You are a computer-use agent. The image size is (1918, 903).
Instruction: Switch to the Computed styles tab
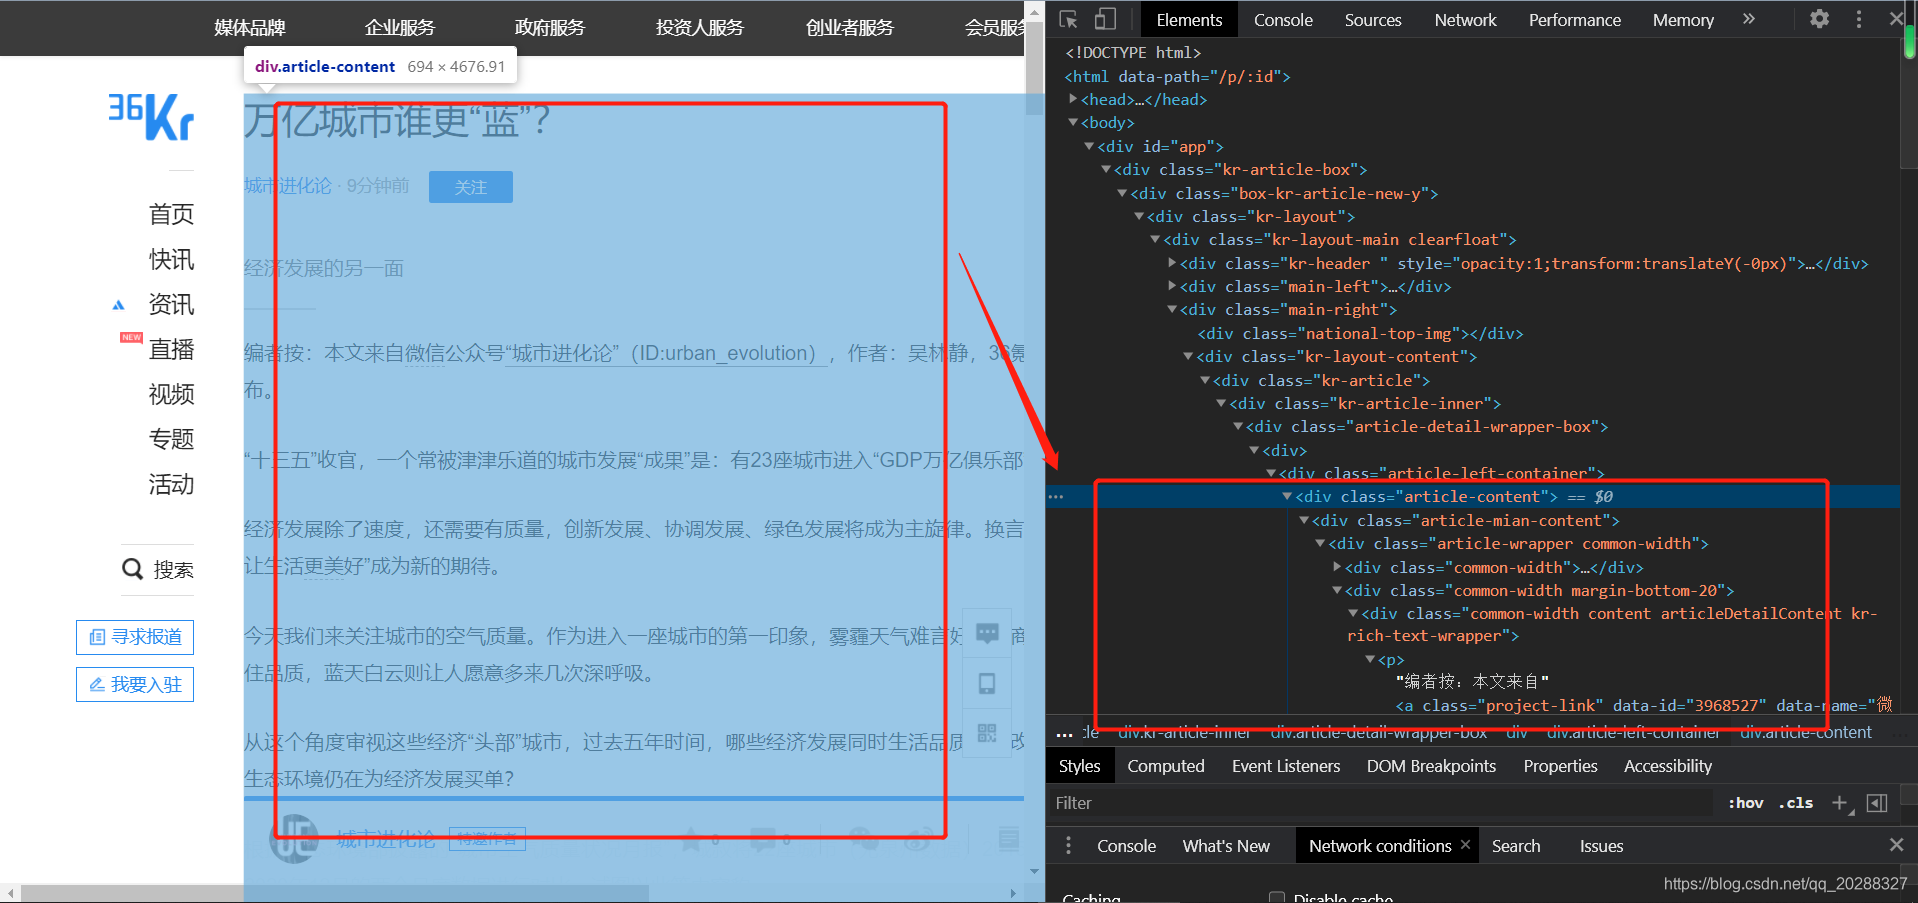(1166, 766)
